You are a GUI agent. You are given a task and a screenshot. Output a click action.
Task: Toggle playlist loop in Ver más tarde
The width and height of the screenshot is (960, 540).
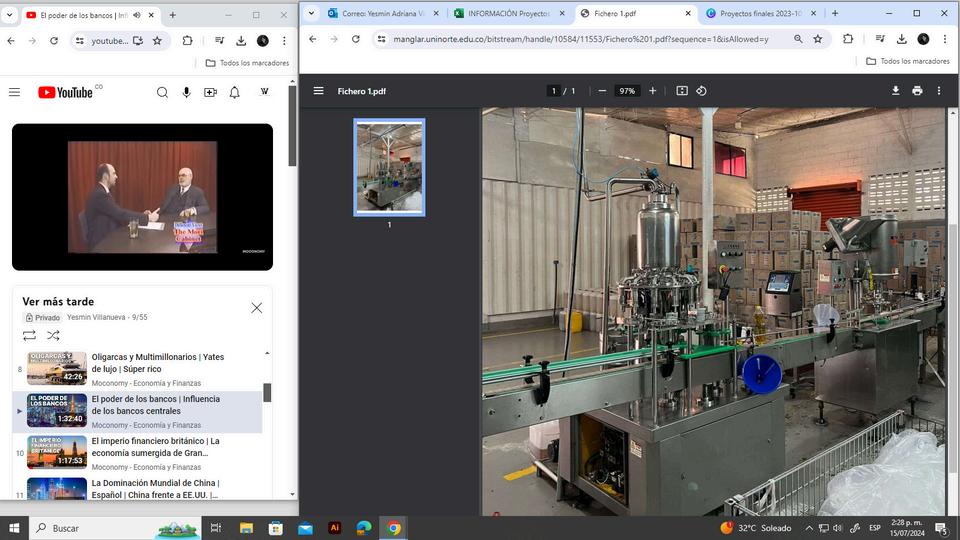(29, 336)
